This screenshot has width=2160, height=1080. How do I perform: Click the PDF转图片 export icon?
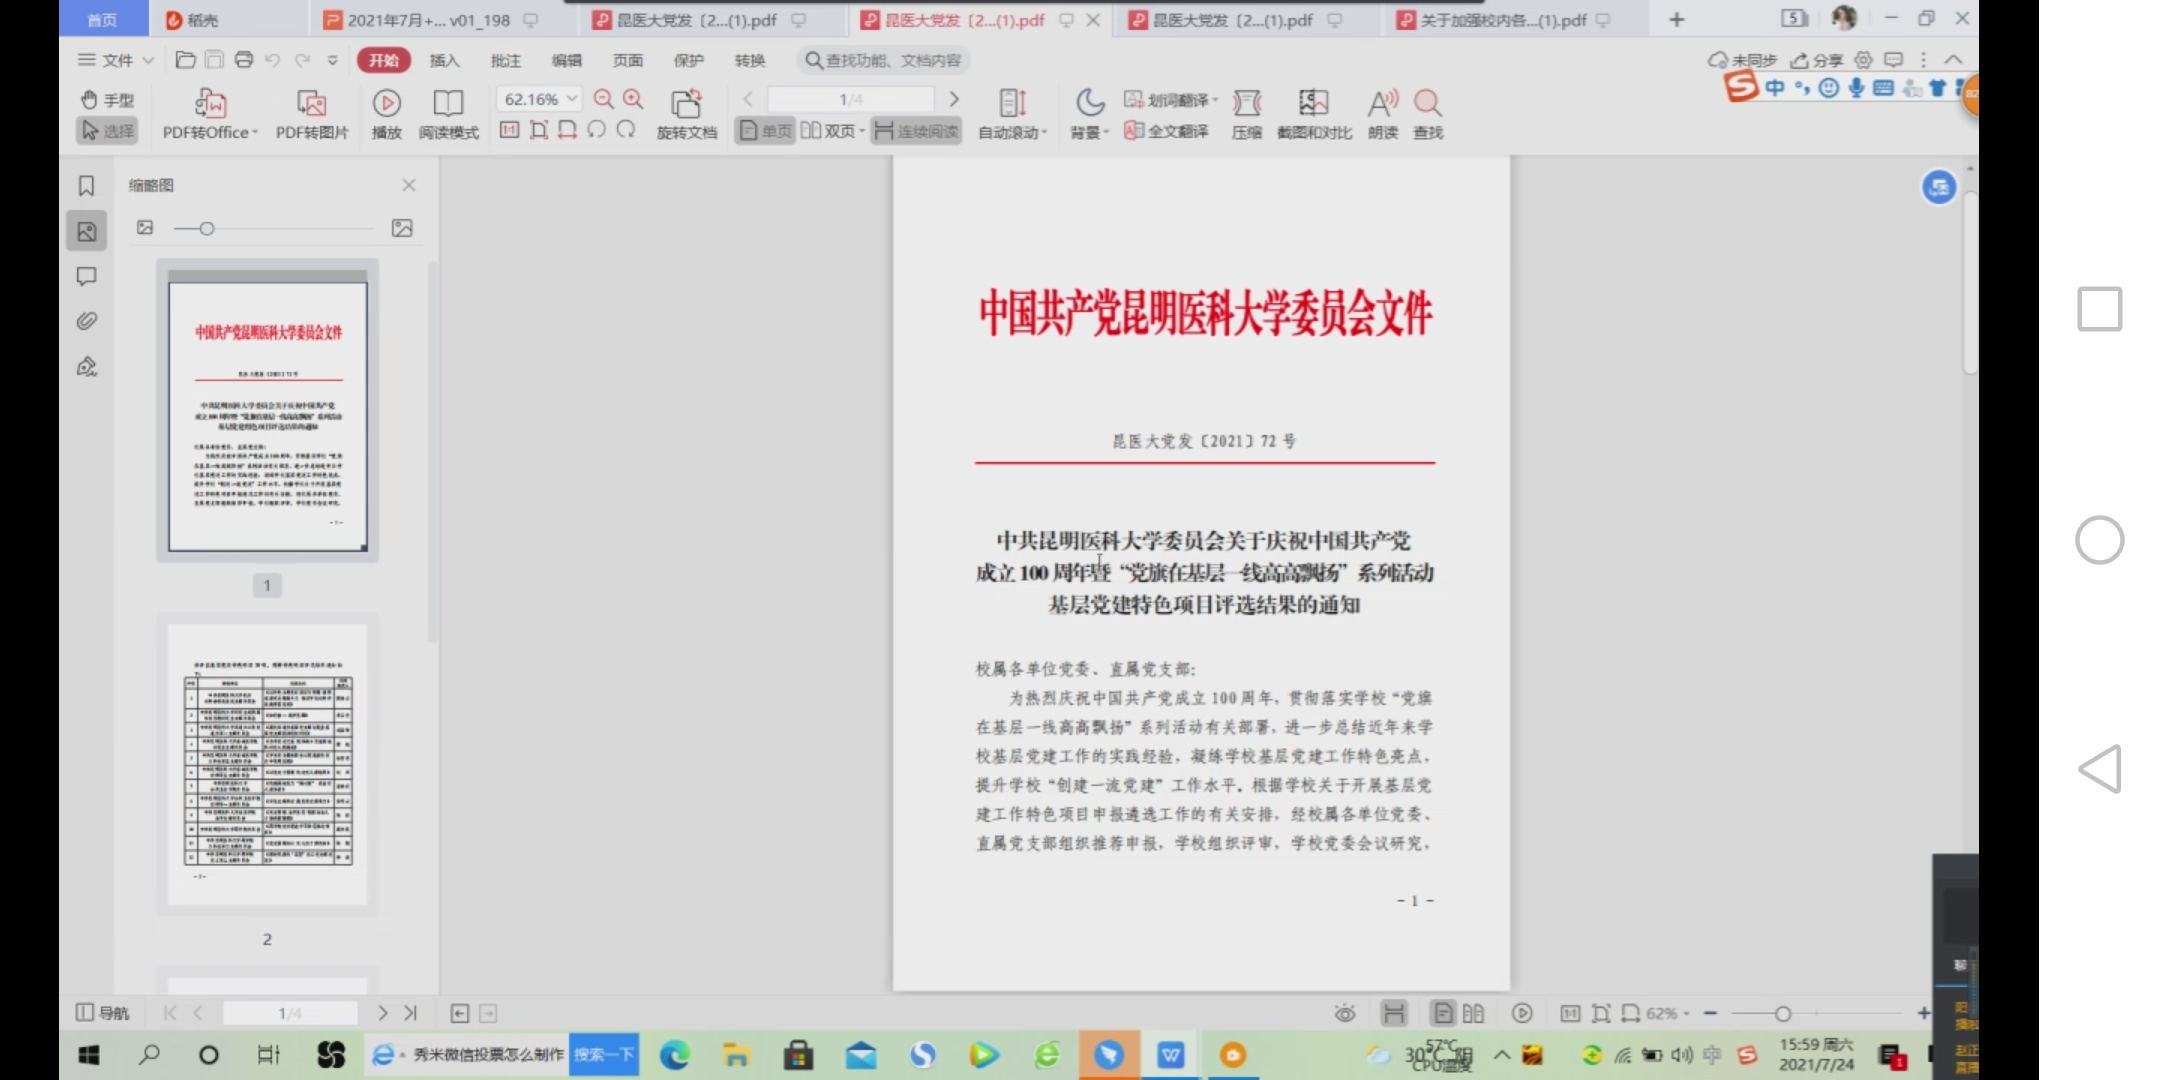tap(312, 104)
